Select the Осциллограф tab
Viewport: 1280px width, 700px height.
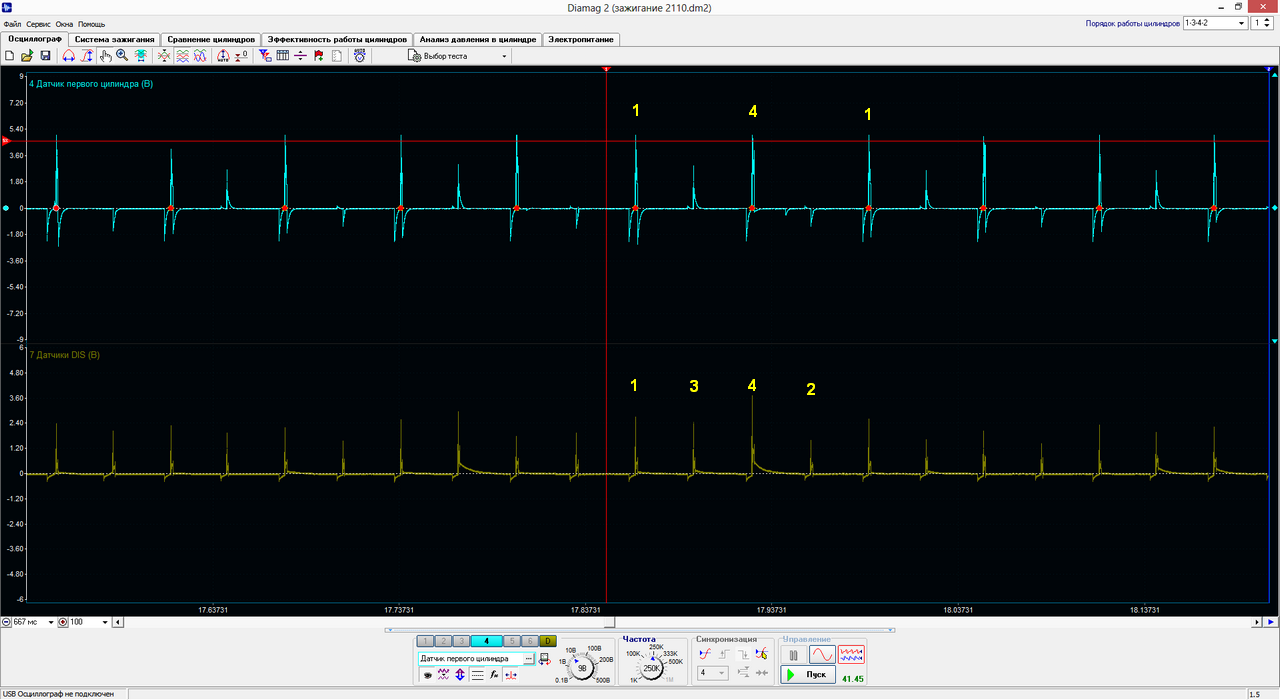[x=37, y=39]
